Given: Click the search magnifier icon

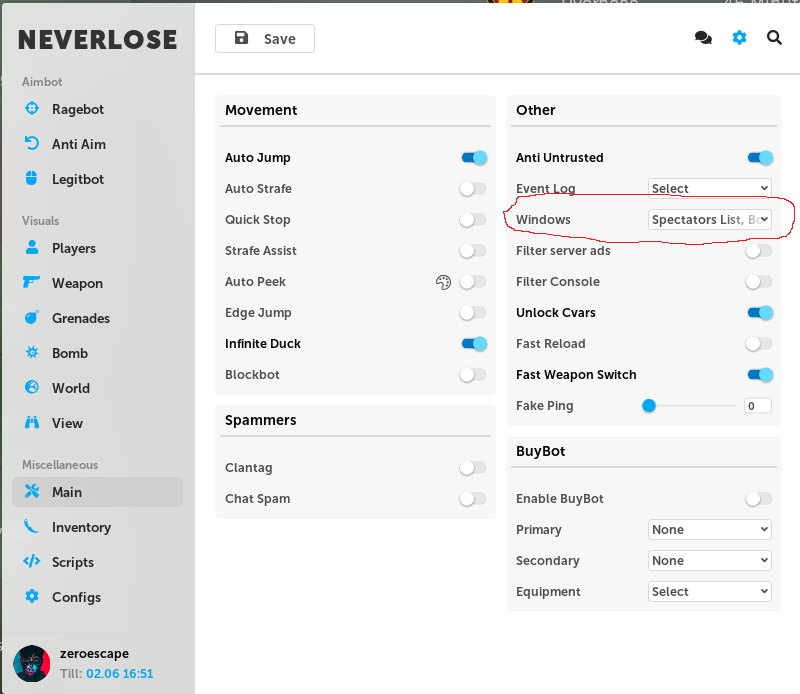Looking at the screenshot, I should pyautogui.click(x=774, y=38).
